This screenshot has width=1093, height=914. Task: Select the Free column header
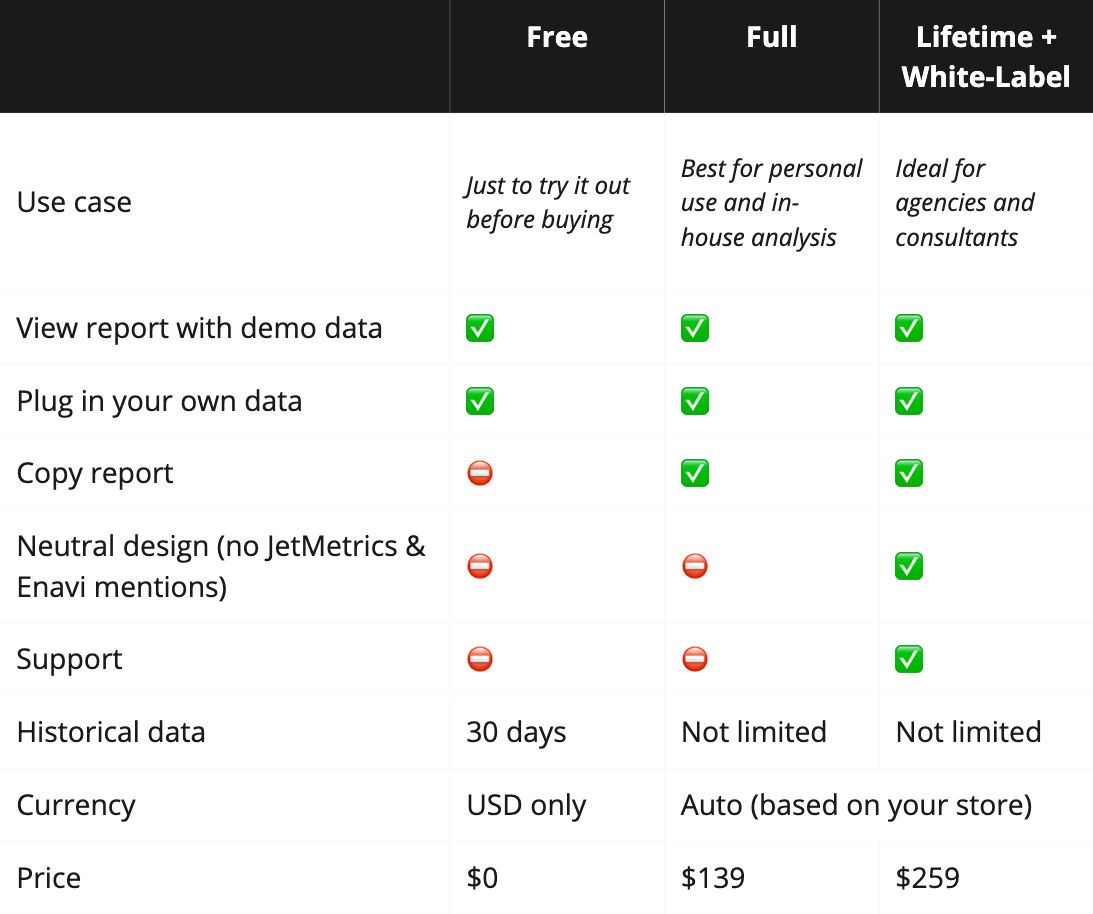(557, 38)
